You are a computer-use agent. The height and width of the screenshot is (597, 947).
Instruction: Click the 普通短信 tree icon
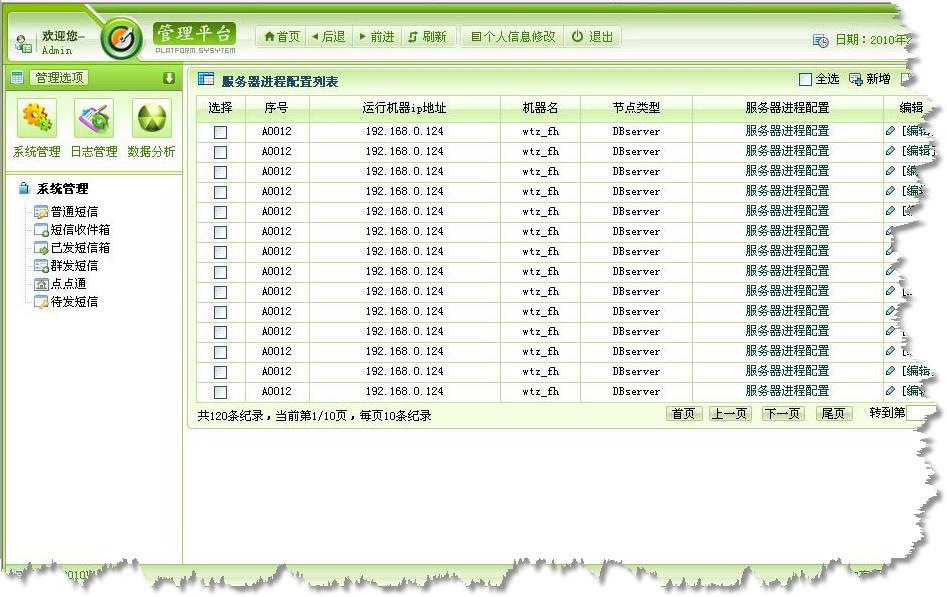[41, 212]
